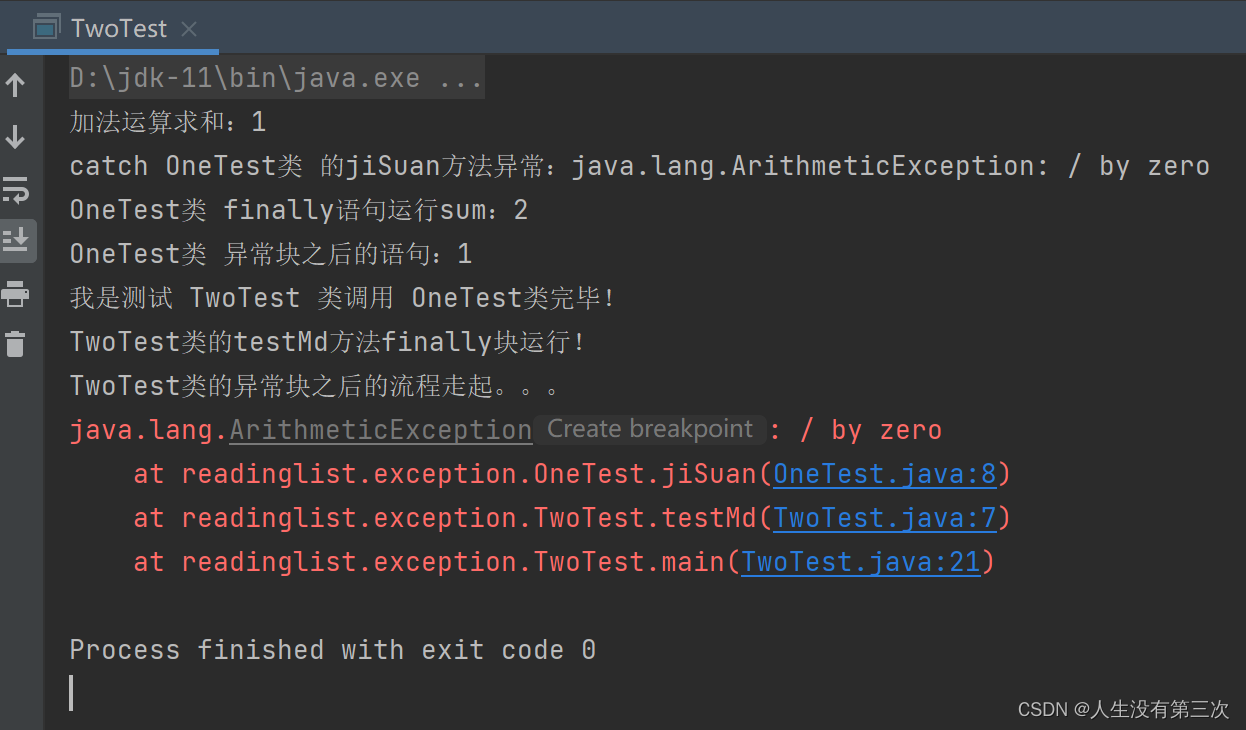Click 'Process finished with exit code 0' text
The height and width of the screenshot is (730, 1246).
pyautogui.click(x=333, y=650)
